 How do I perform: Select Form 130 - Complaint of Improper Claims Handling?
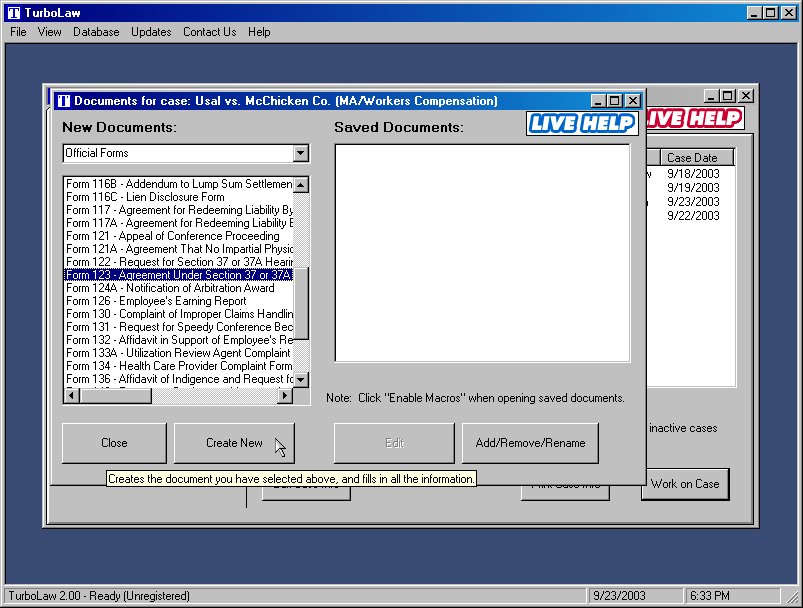(x=179, y=314)
